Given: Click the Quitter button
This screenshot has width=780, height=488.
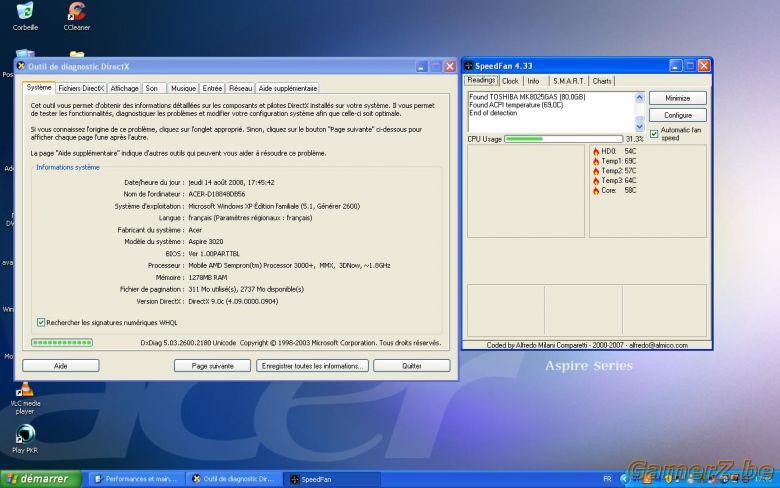Looking at the screenshot, I should click(412, 366).
